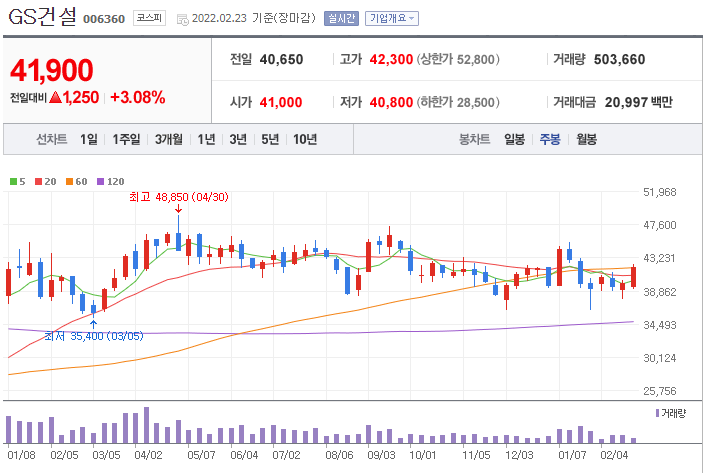The image size is (703, 473).
Task: Select the 1년 line chart tab
Action: [x=206, y=139]
